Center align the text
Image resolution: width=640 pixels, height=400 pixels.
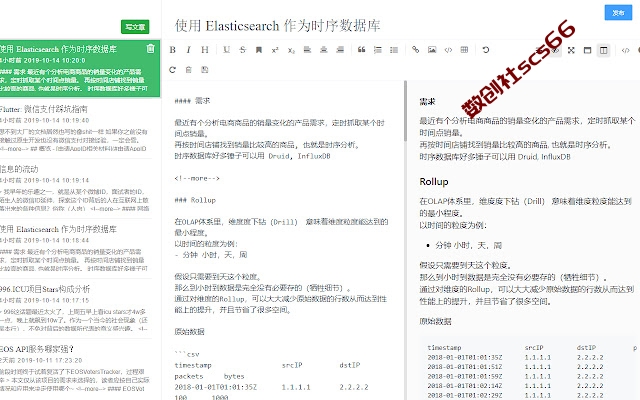(324, 50)
